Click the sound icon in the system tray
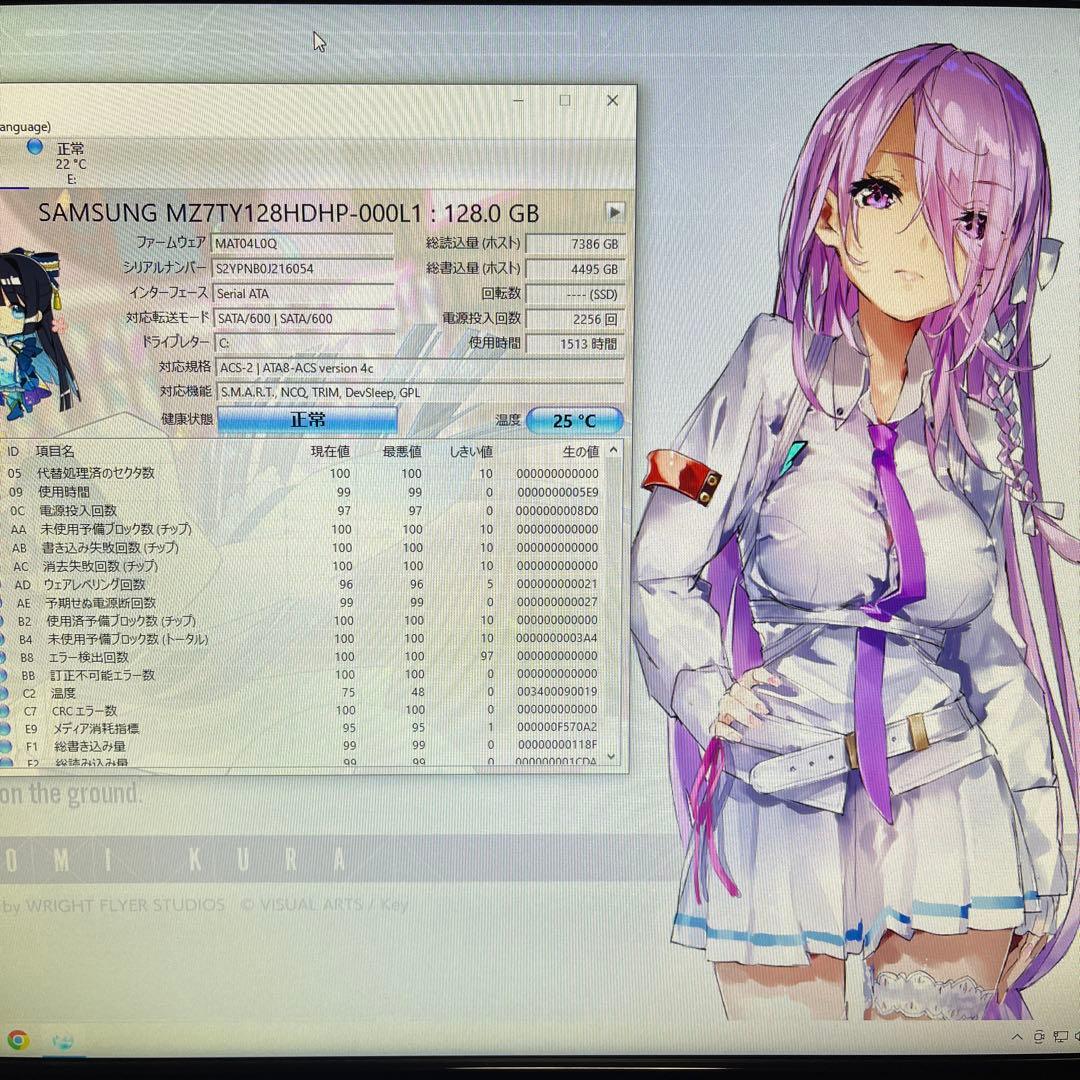The height and width of the screenshot is (1080, 1080). (1077, 1036)
